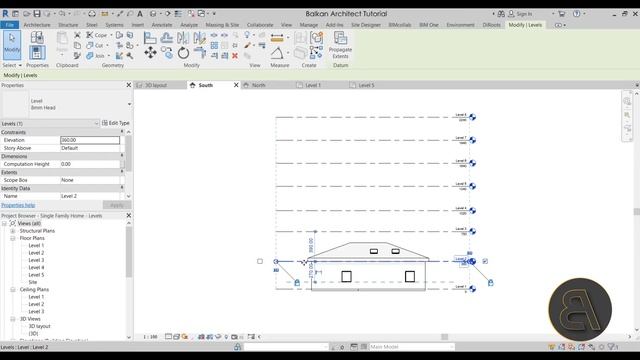Click the Edit Type button
Viewport: 640px width, 360px height.
click(116, 123)
